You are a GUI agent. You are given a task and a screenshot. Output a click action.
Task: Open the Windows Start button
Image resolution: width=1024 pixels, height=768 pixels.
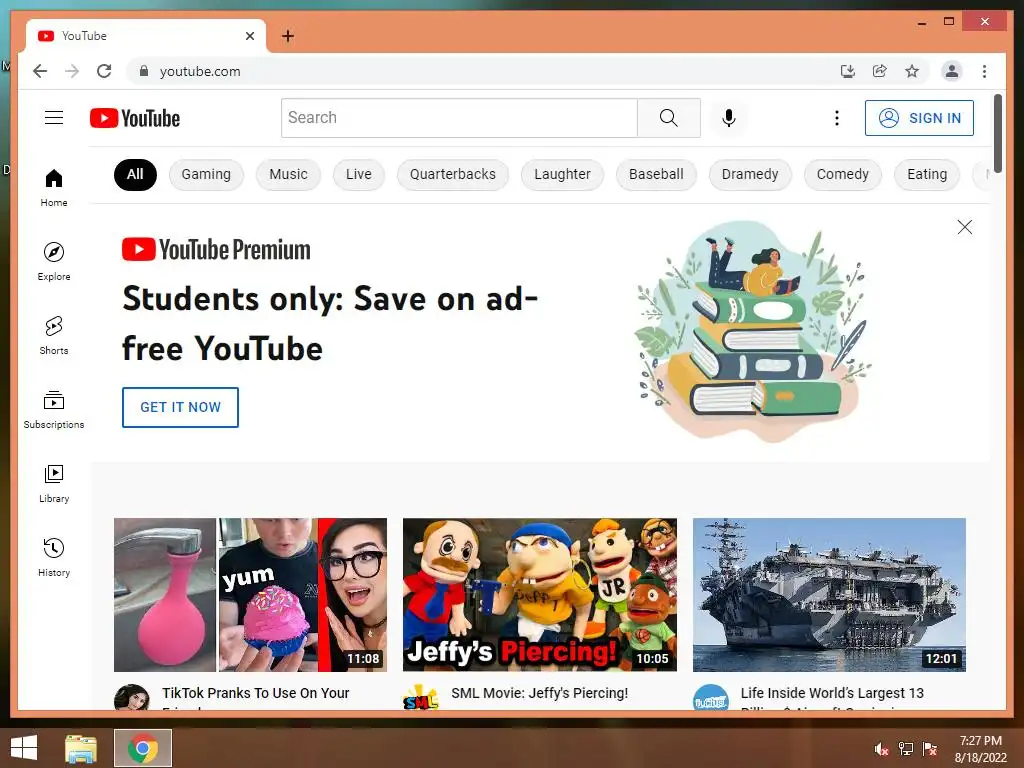click(24, 748)
